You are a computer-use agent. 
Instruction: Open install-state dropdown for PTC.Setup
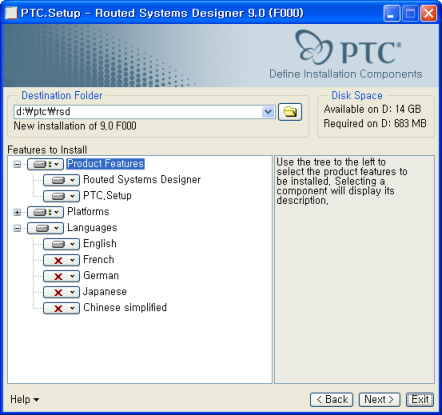click(x=61, y=196)
